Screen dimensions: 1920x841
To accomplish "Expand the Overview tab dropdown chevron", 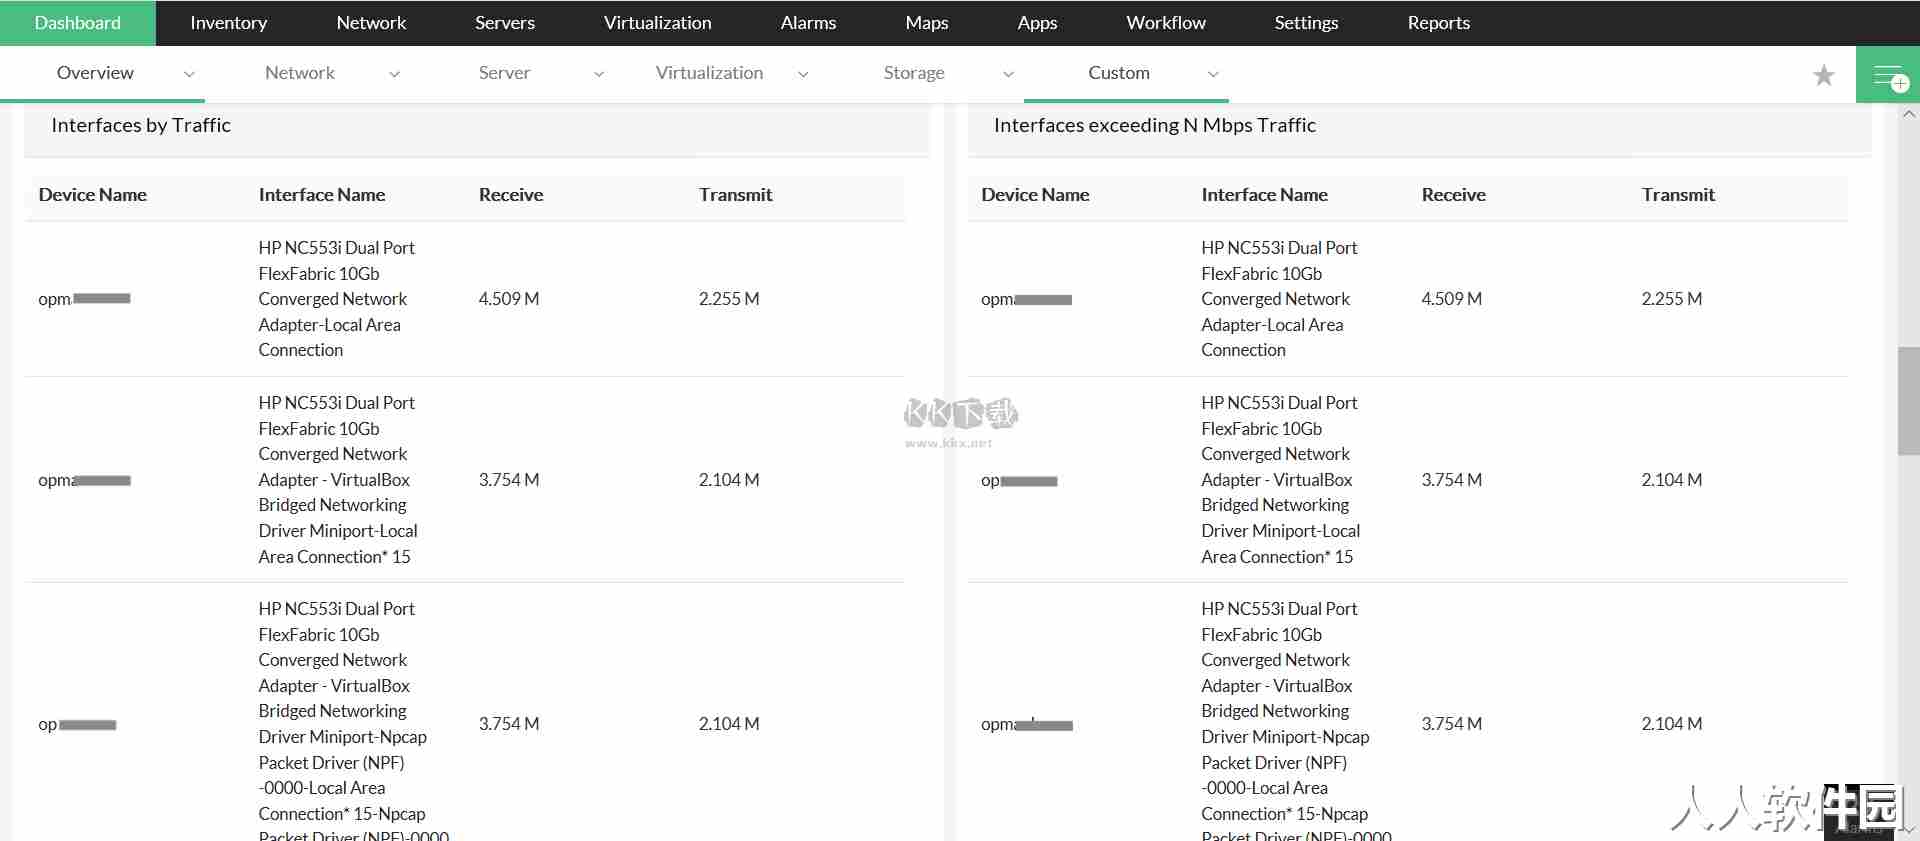I will [x=189, y=74].
